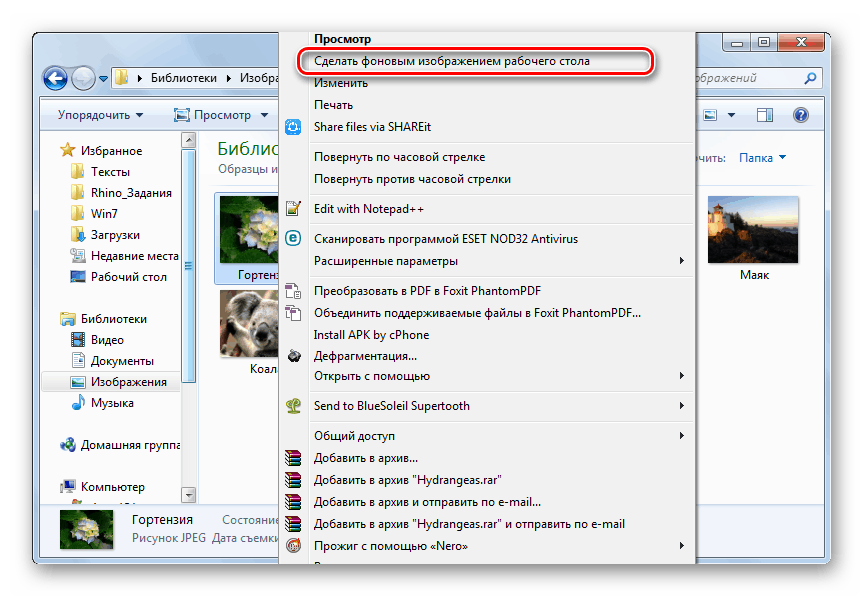
Task: Open the view options dropdown arrow
Action: tap(731, 115)
